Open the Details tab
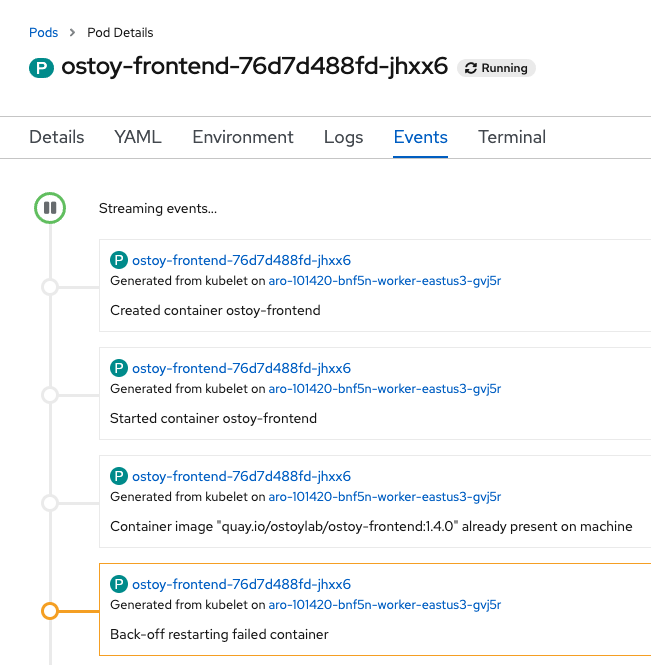 click(56, 137)
